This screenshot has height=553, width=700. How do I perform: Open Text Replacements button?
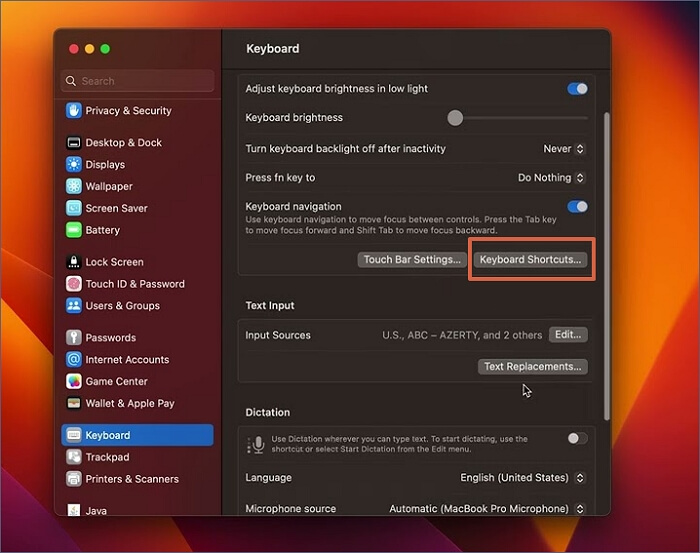pyautogui.click(x=533, y=366)
